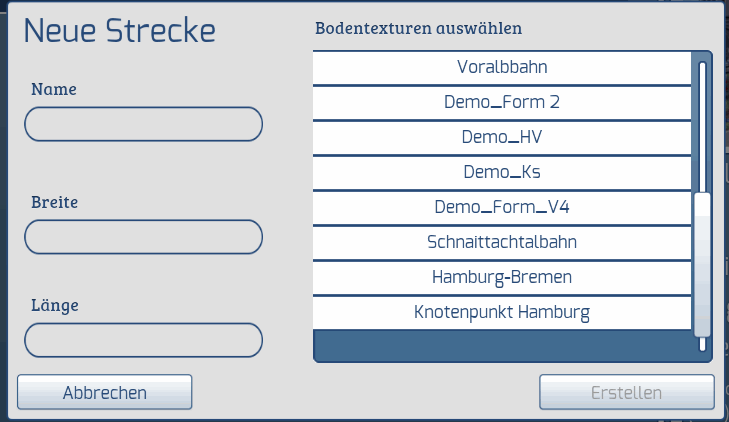Click the Breite label text
Screen dimensions: 729x422
point(55,201)
